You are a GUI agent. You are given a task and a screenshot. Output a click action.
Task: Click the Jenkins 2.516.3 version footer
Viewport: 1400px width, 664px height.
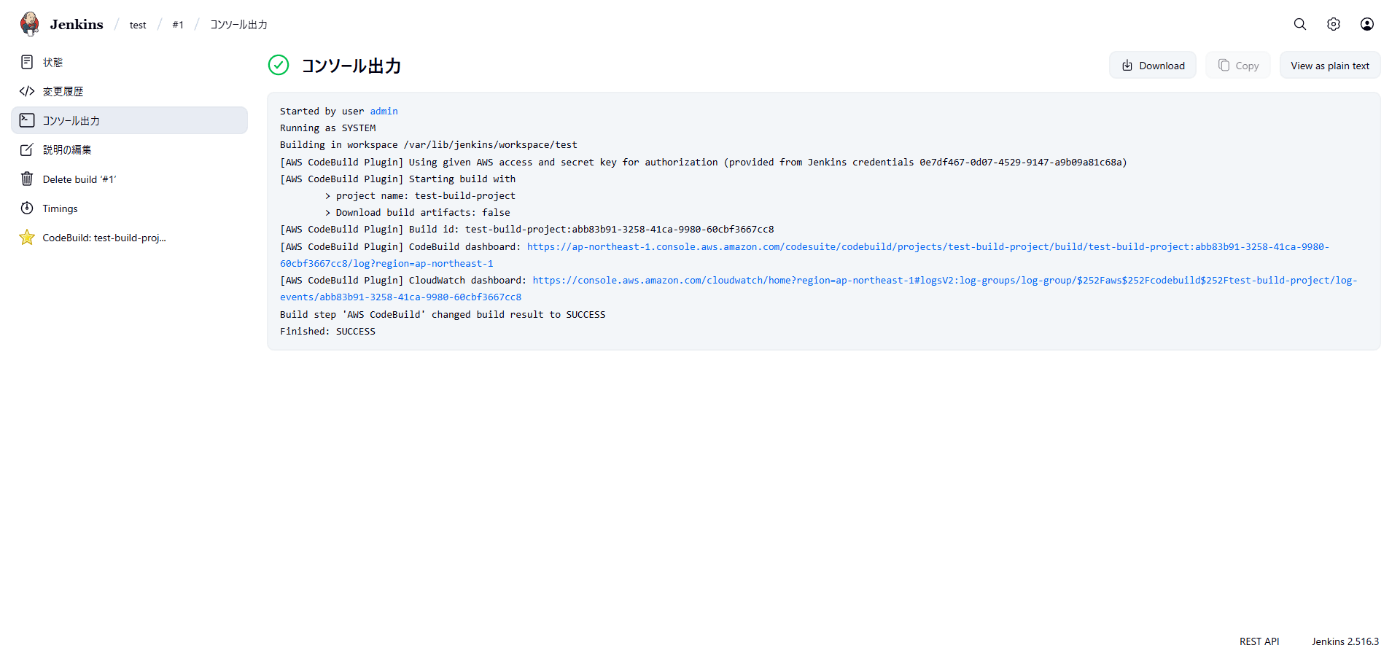pyautogui.click(x=1345, y=641)
